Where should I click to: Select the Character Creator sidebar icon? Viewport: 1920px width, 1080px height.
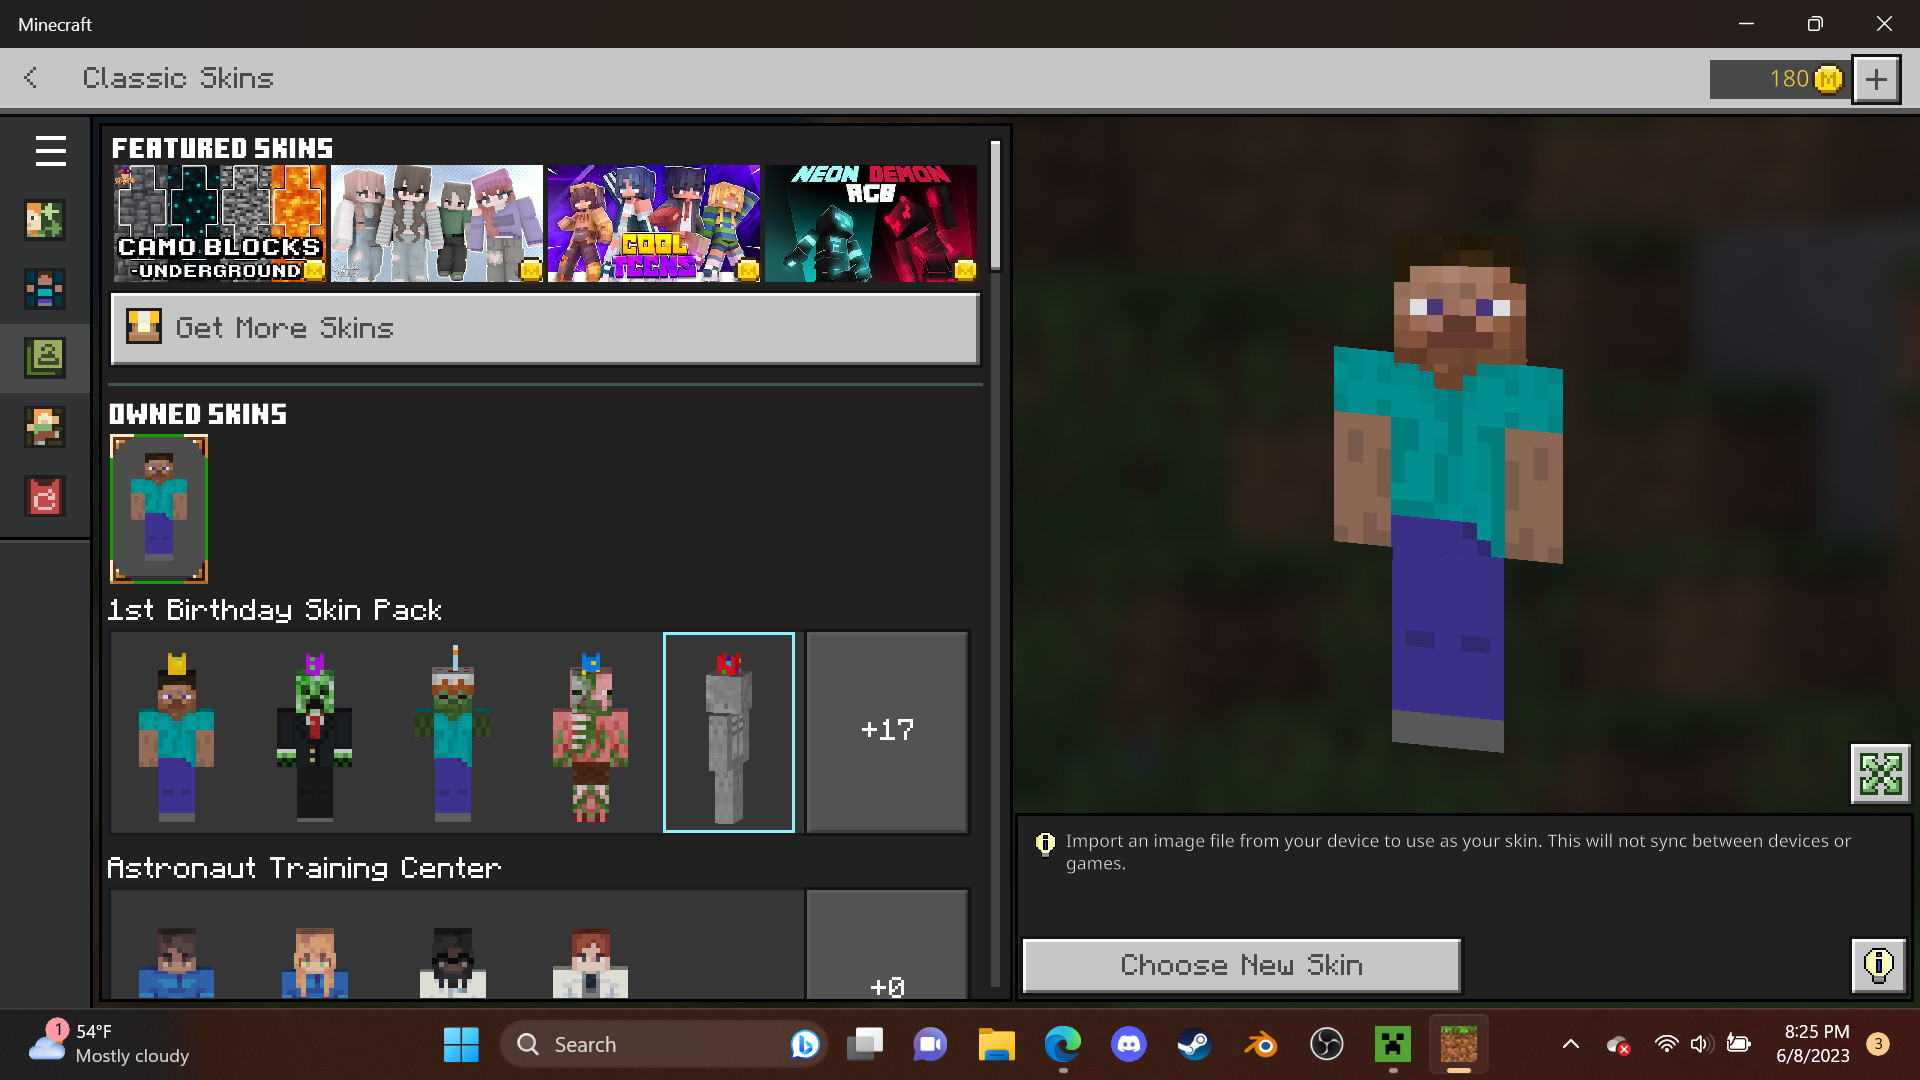[44, 220]
